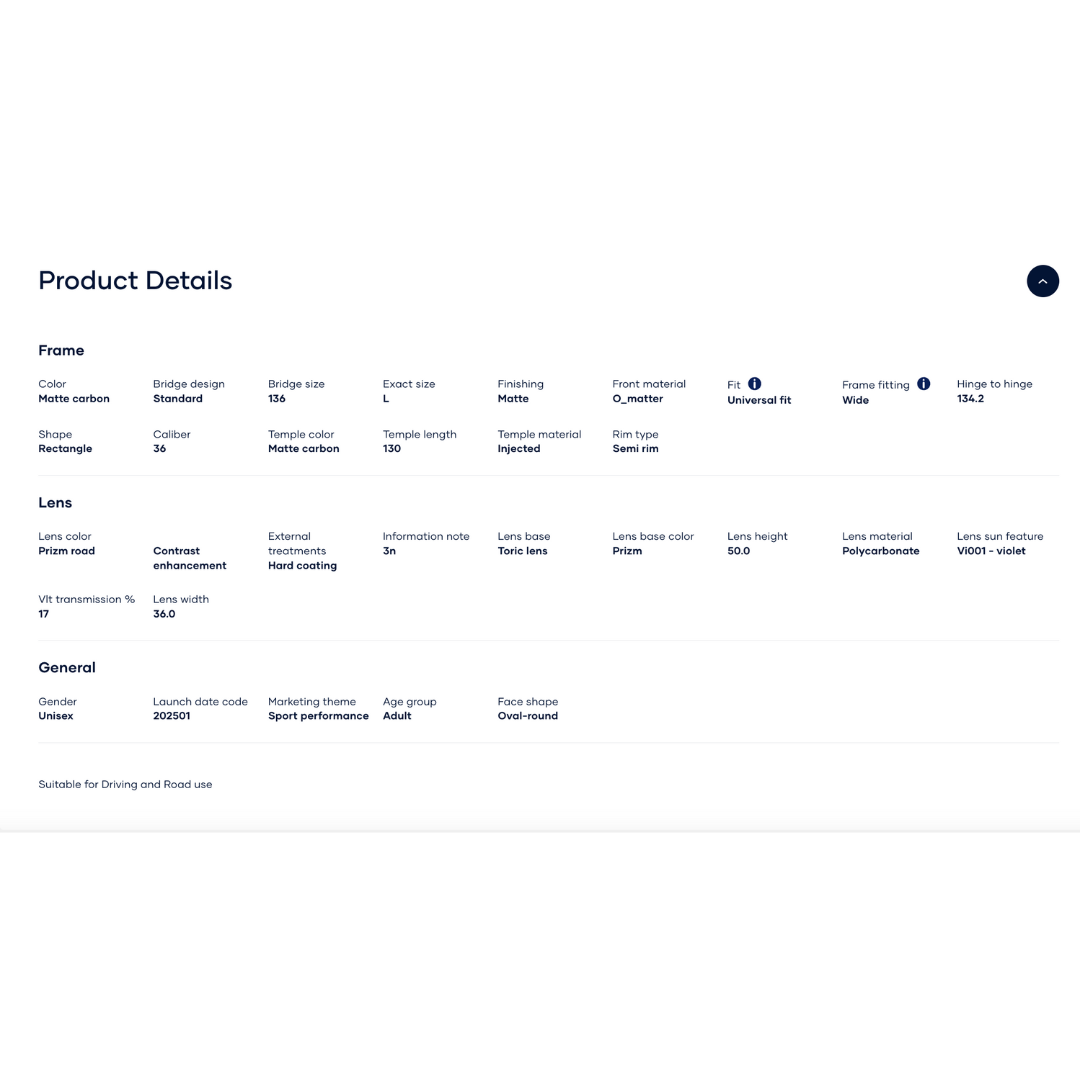1080x1080 pixels.
Task: Click the Wide frame fitting value
Action: tap(855, 400)
